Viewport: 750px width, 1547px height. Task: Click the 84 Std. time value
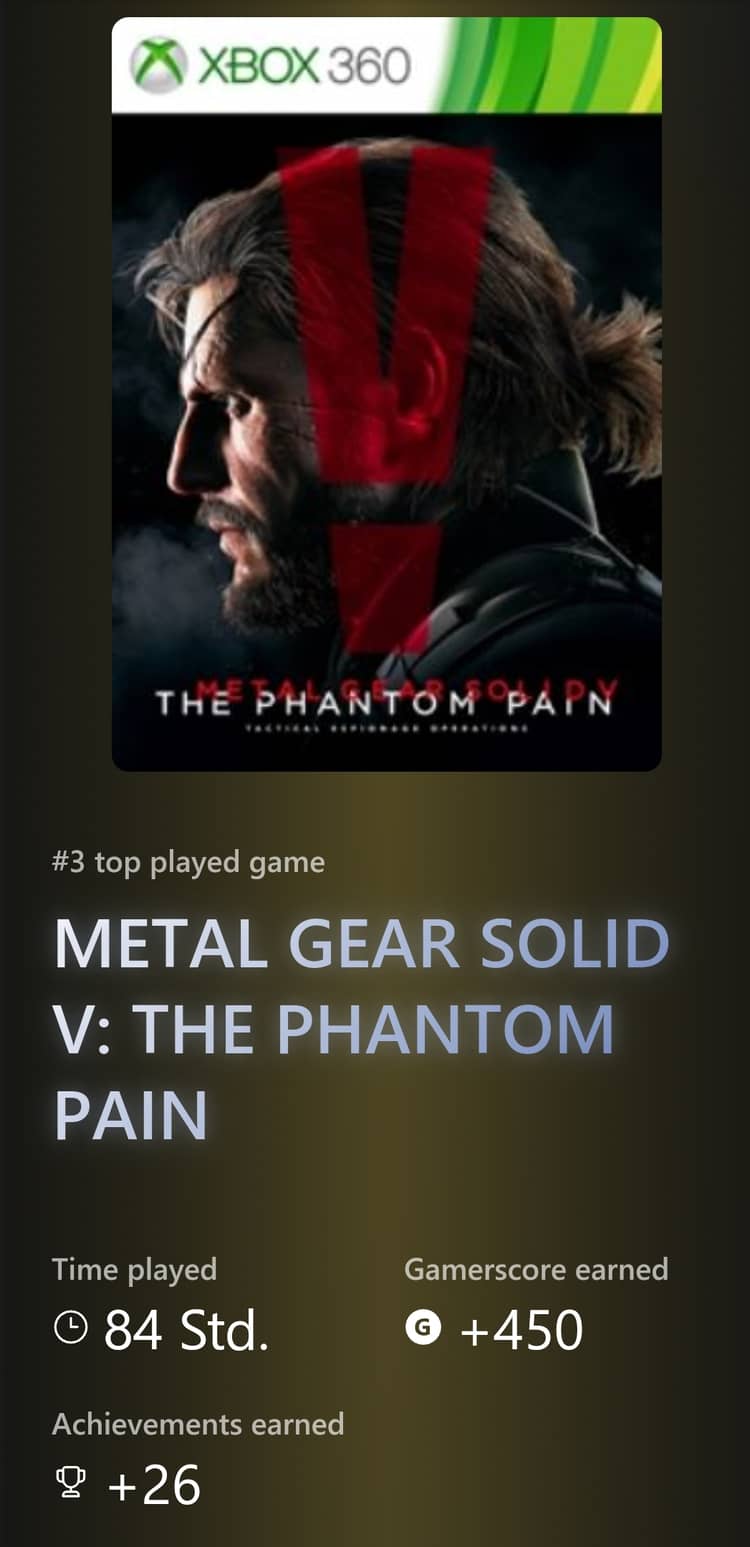tap(186, 1330)
